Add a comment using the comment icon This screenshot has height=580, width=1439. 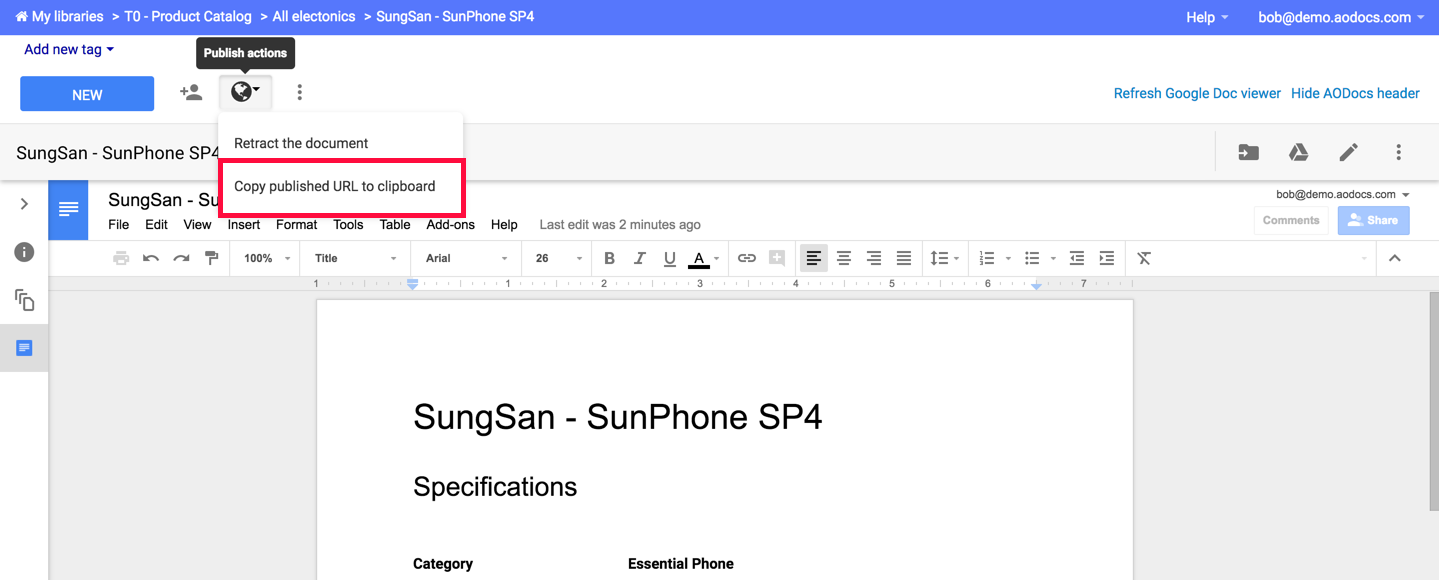(777, 258)
